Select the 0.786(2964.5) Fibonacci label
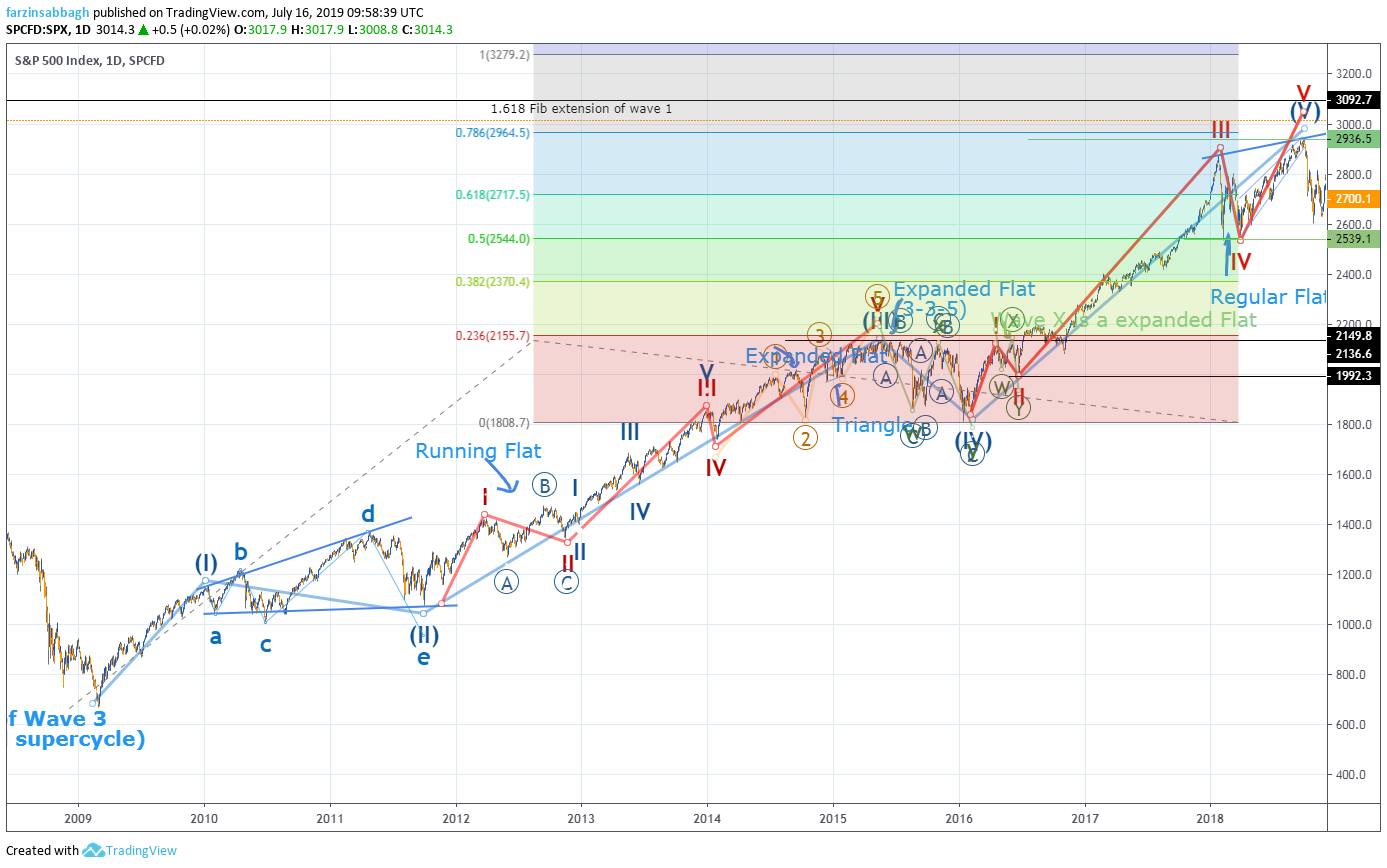This screenshot has width=1387, height=868. 495,132
